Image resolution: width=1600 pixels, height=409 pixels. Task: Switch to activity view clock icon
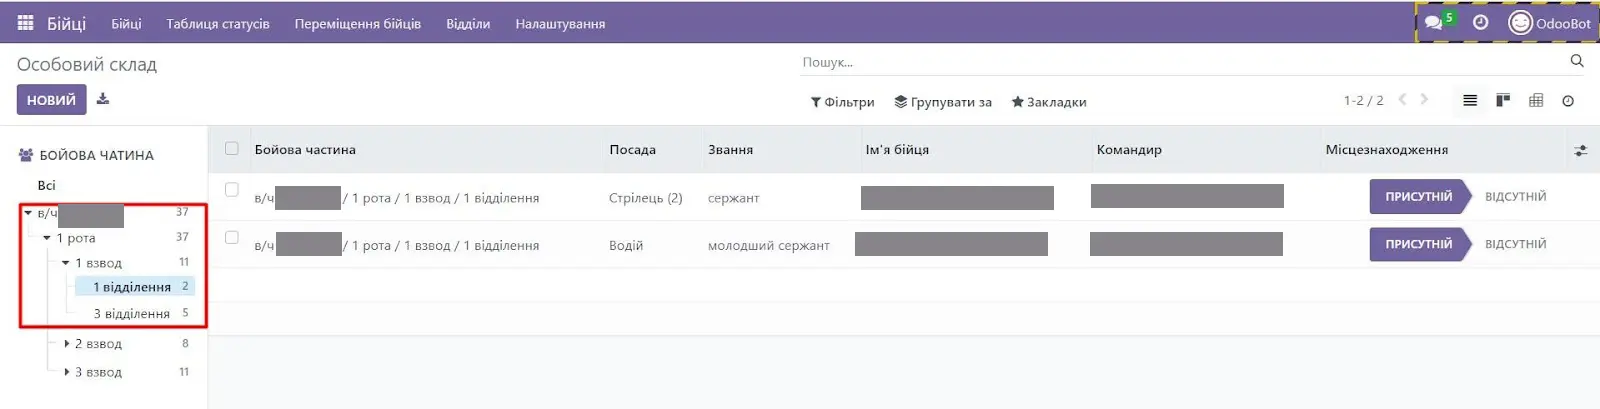1568,101
